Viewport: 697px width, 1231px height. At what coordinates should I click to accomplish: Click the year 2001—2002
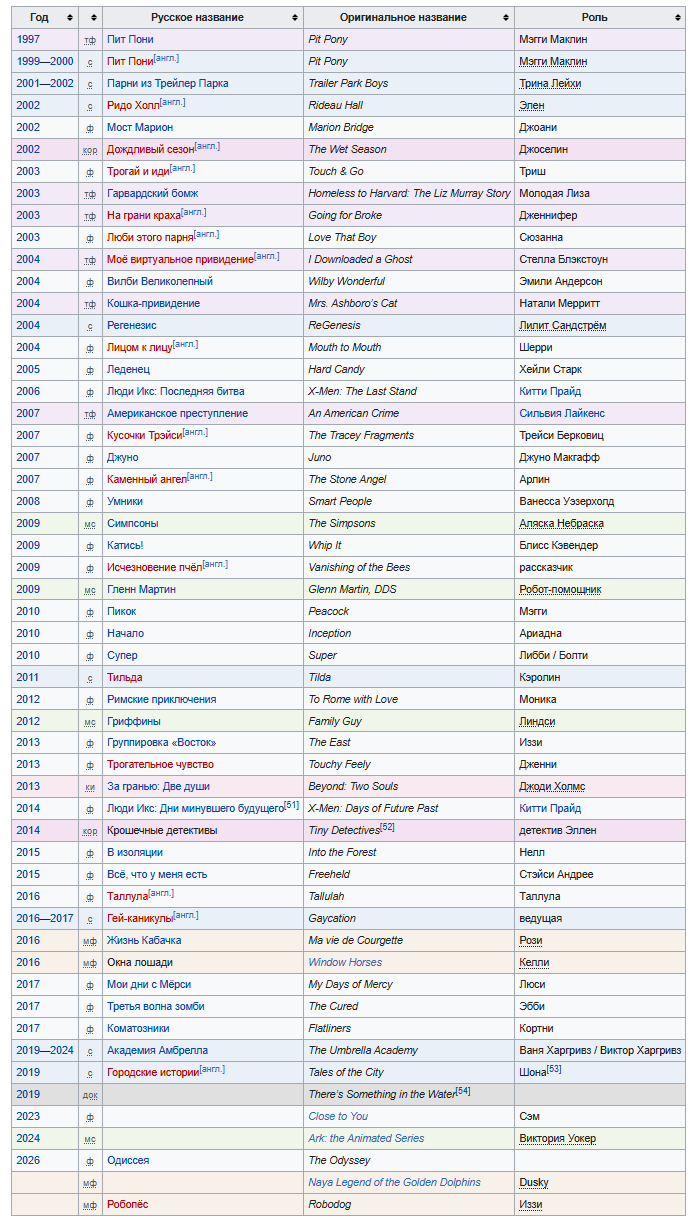click(x=45, y=84)
